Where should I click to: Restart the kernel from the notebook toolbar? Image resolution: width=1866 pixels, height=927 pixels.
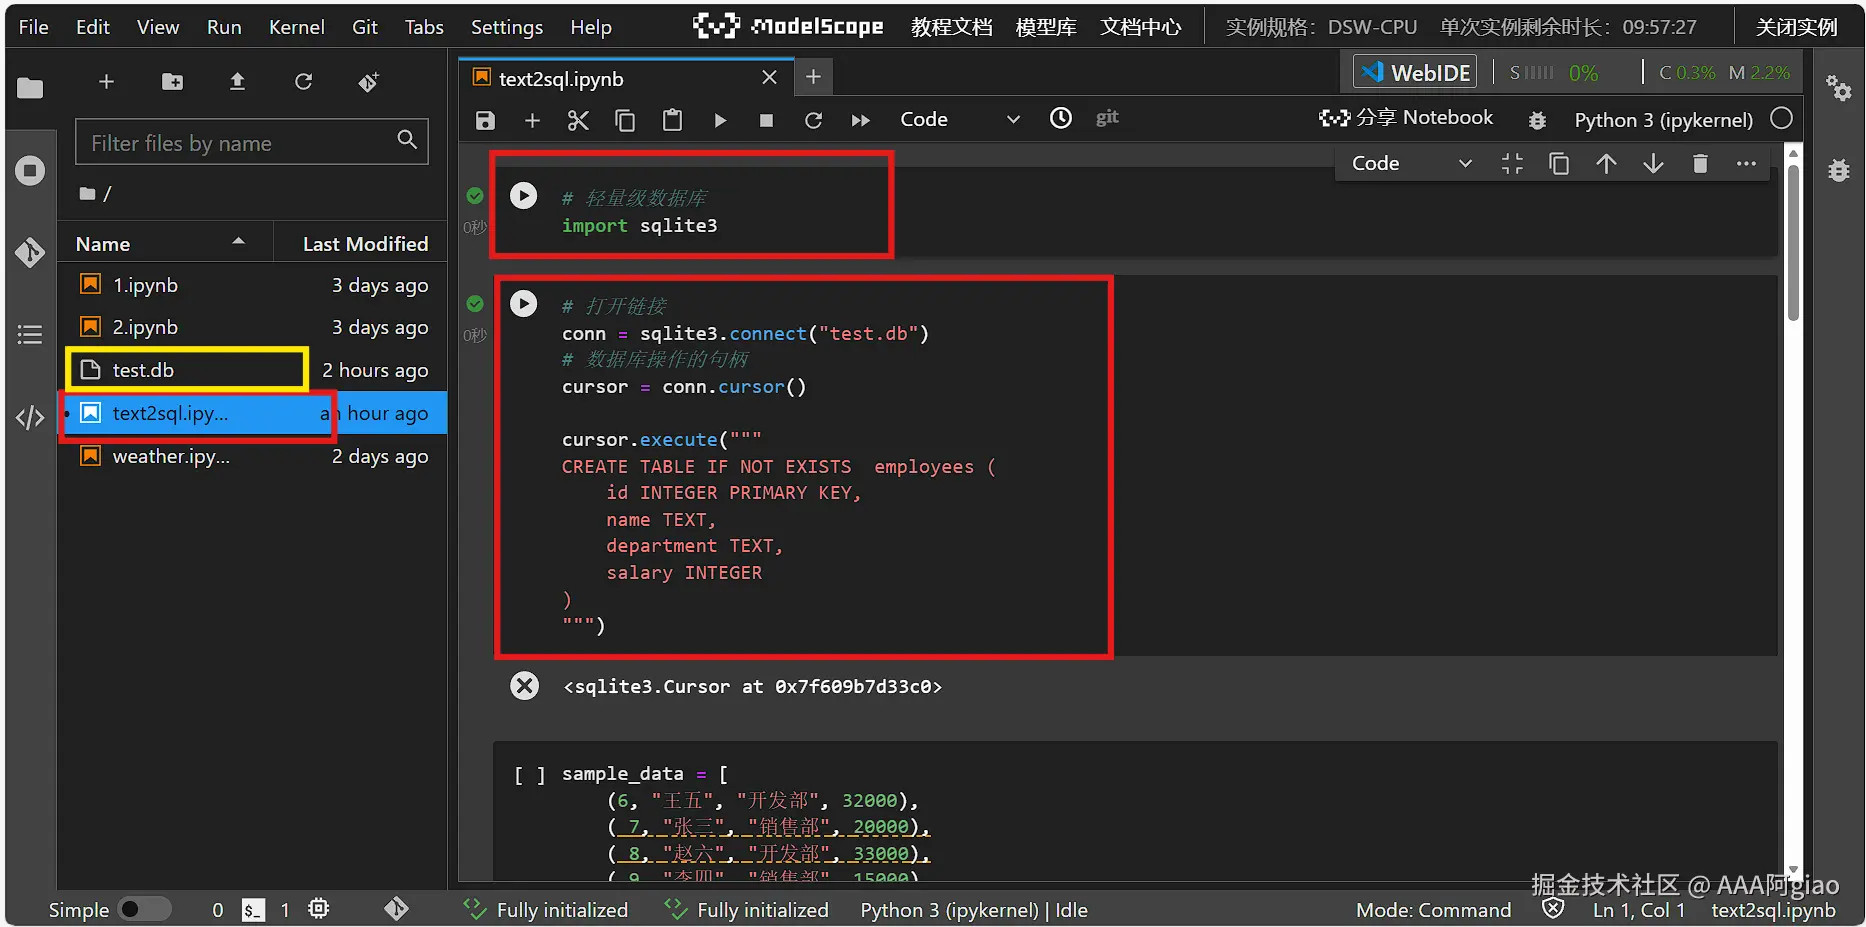coord(813,120)
